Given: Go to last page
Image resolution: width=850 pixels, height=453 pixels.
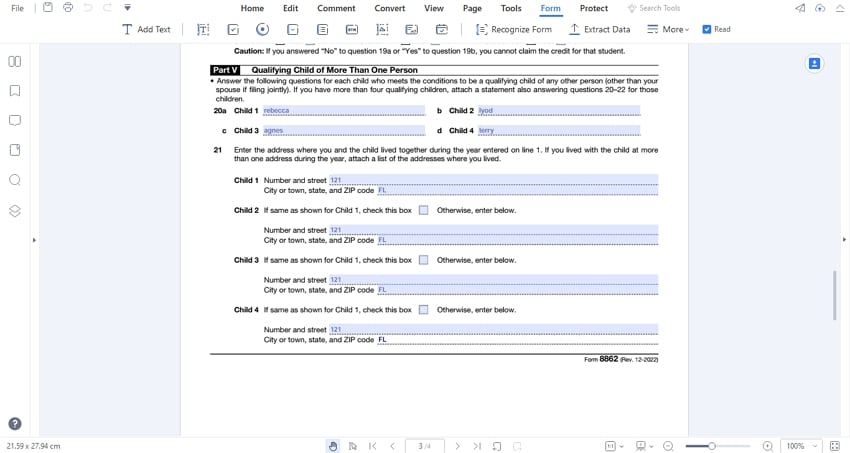Looking at the screenshot, I should (x=477, y=446).
